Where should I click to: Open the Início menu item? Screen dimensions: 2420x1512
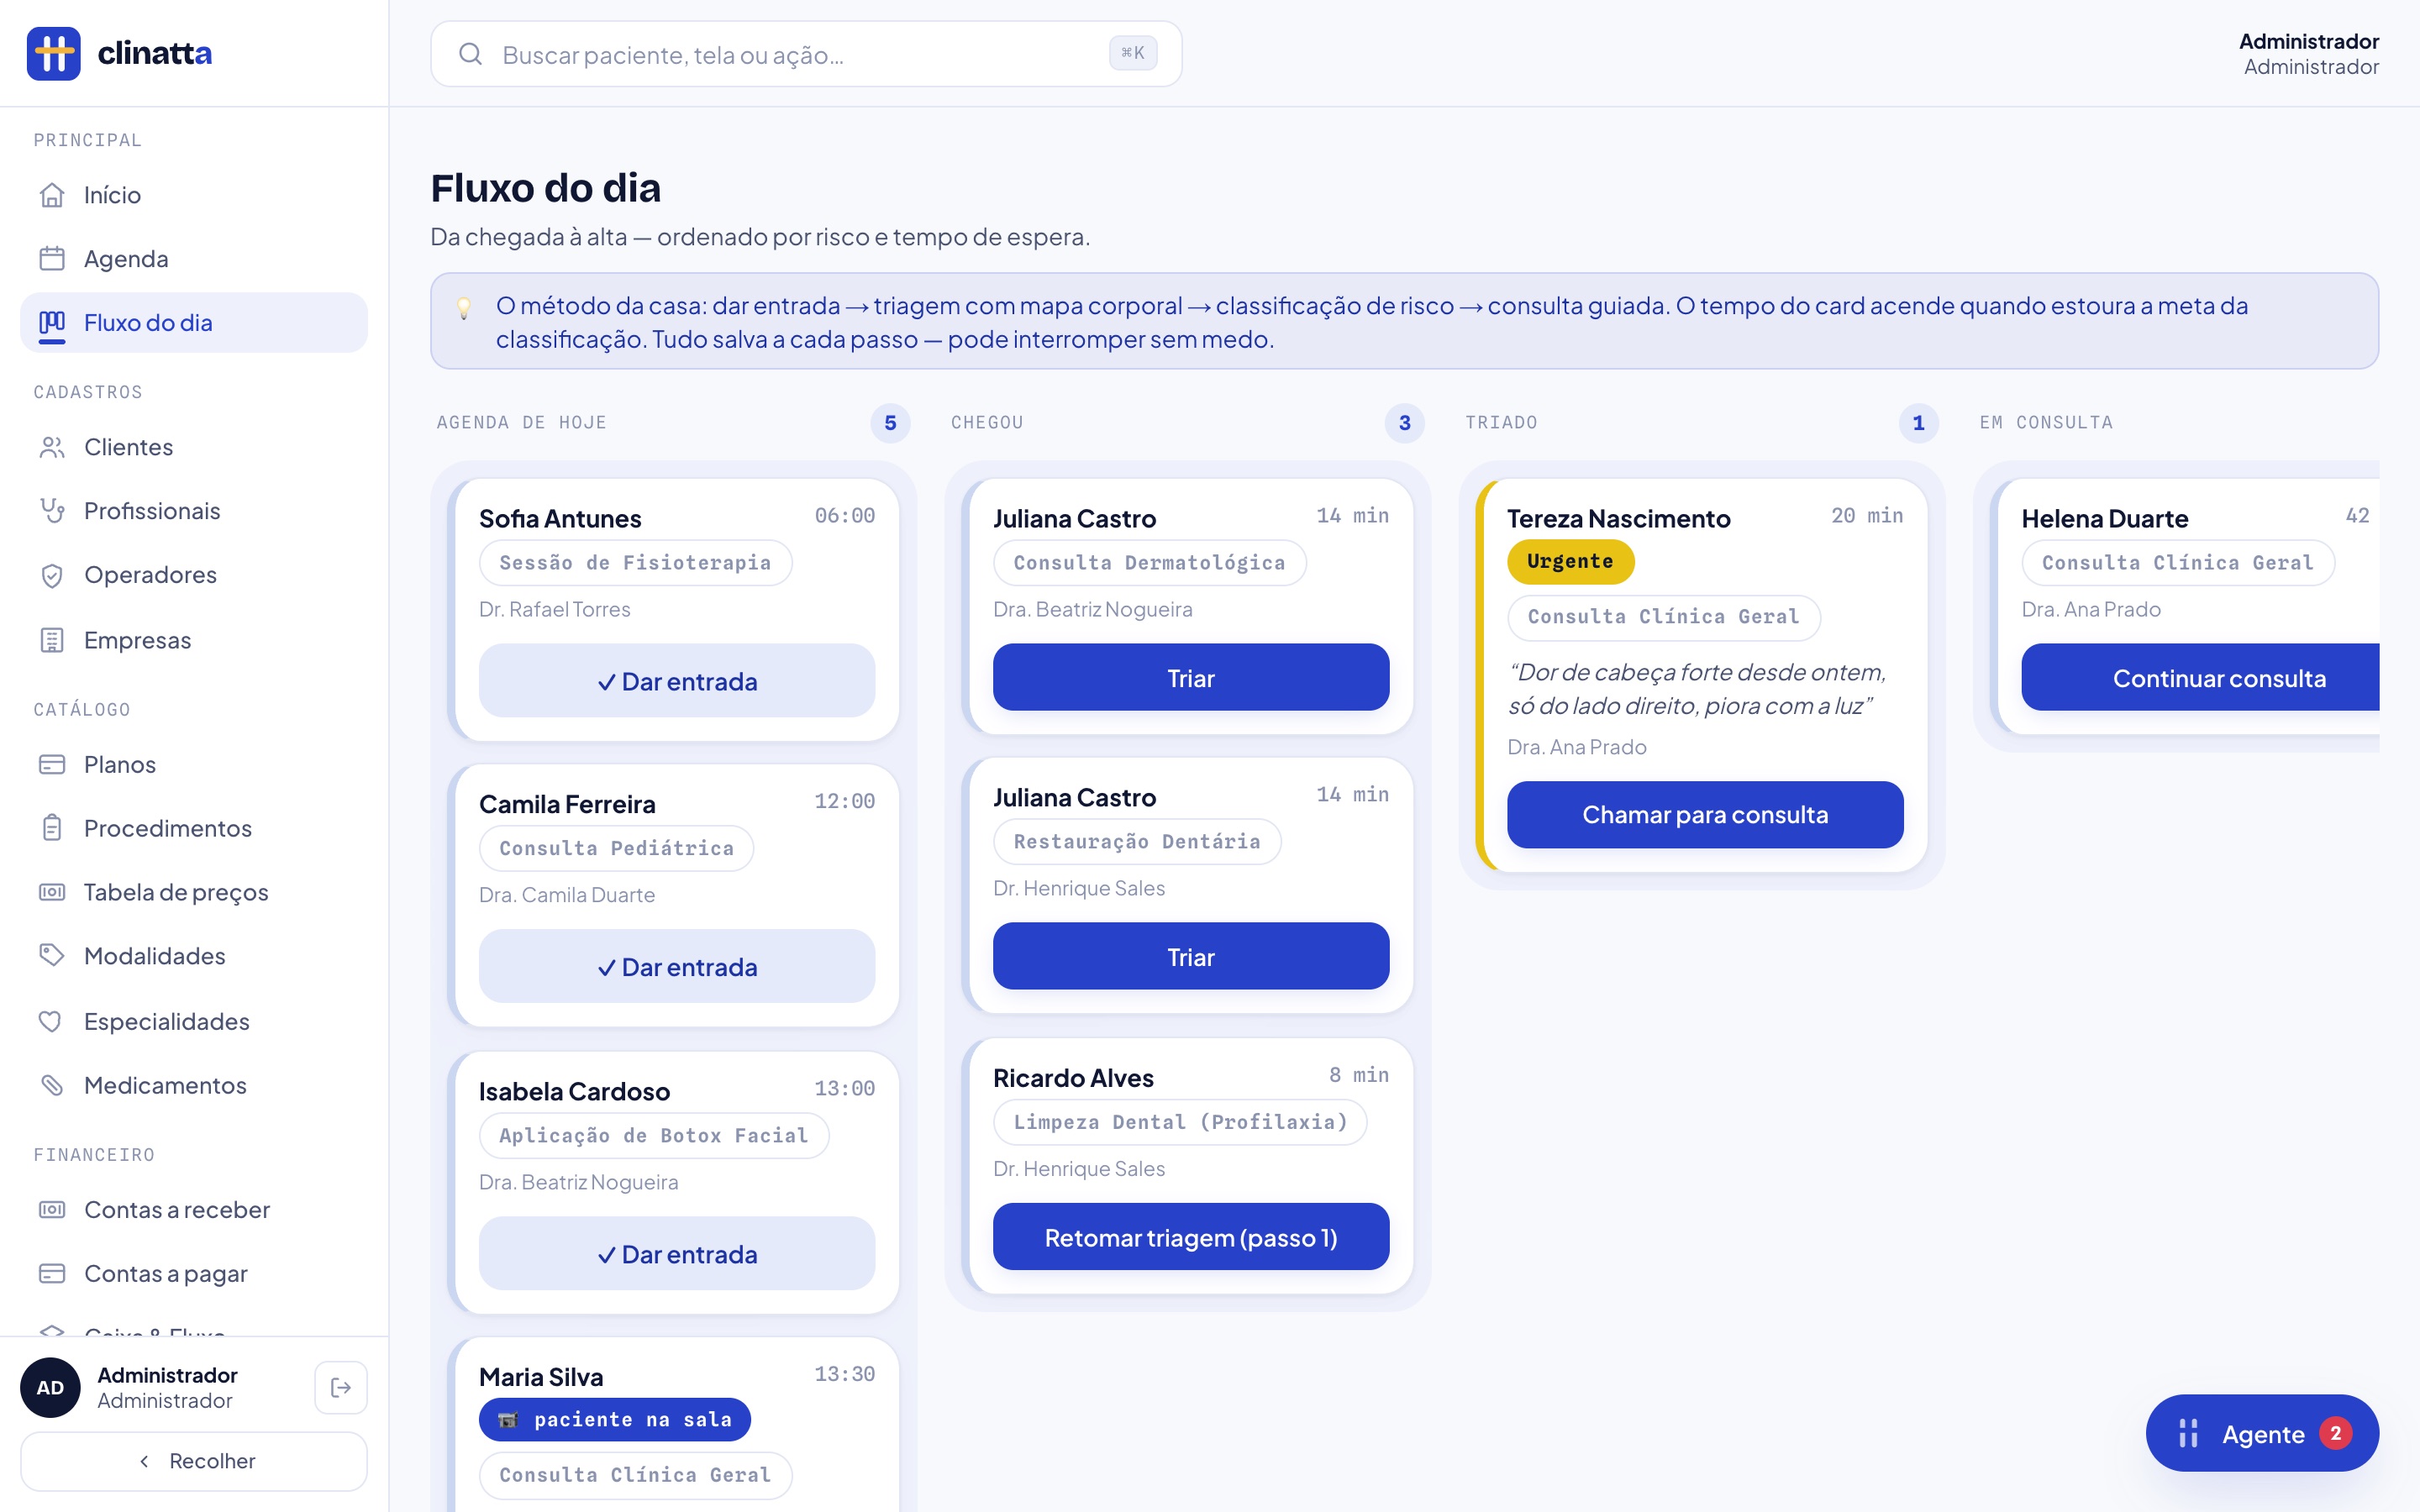tap(194, 195)
